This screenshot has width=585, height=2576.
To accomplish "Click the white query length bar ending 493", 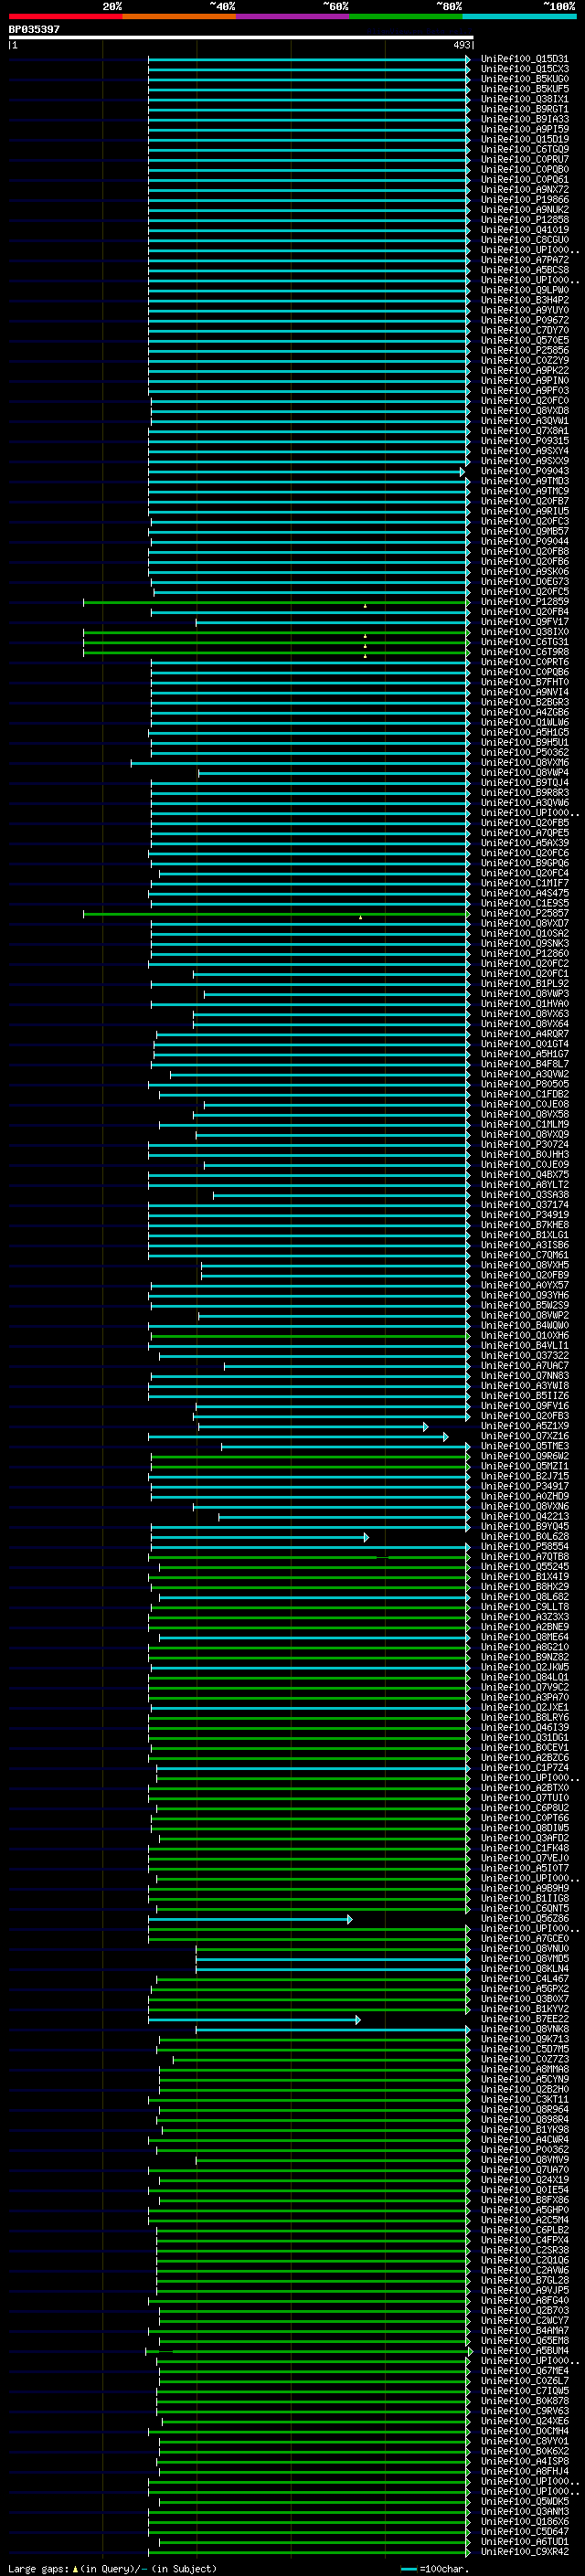I will [x=241, y=37].
